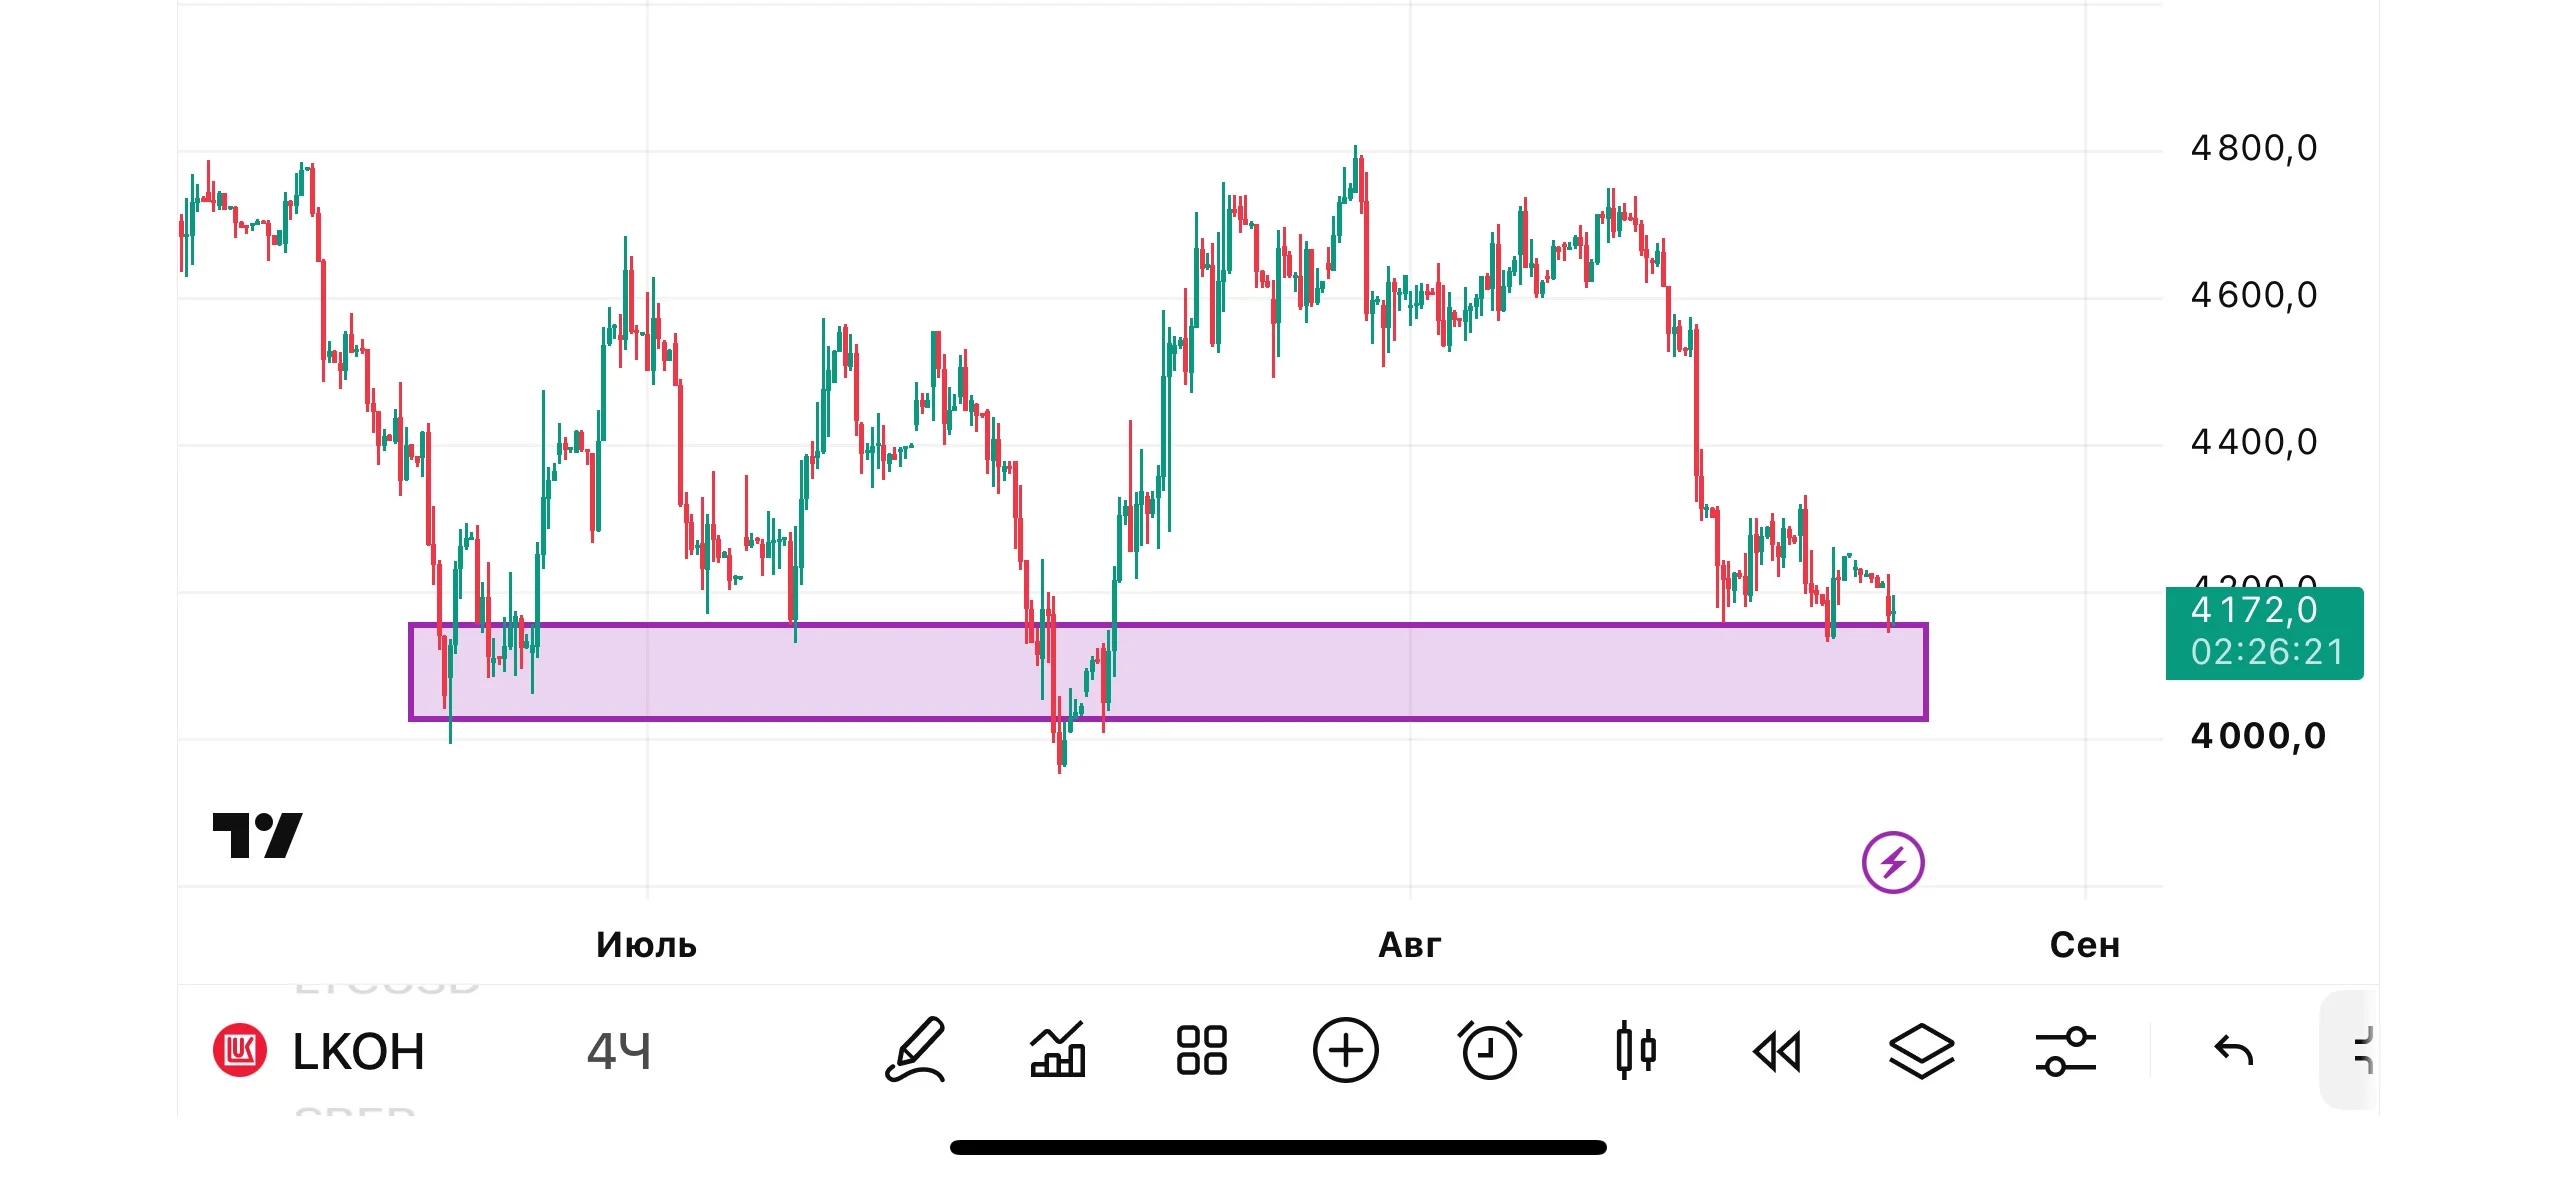Tap the plus circle add button
The image size is (2556, 1179).
point(1345,1050)
